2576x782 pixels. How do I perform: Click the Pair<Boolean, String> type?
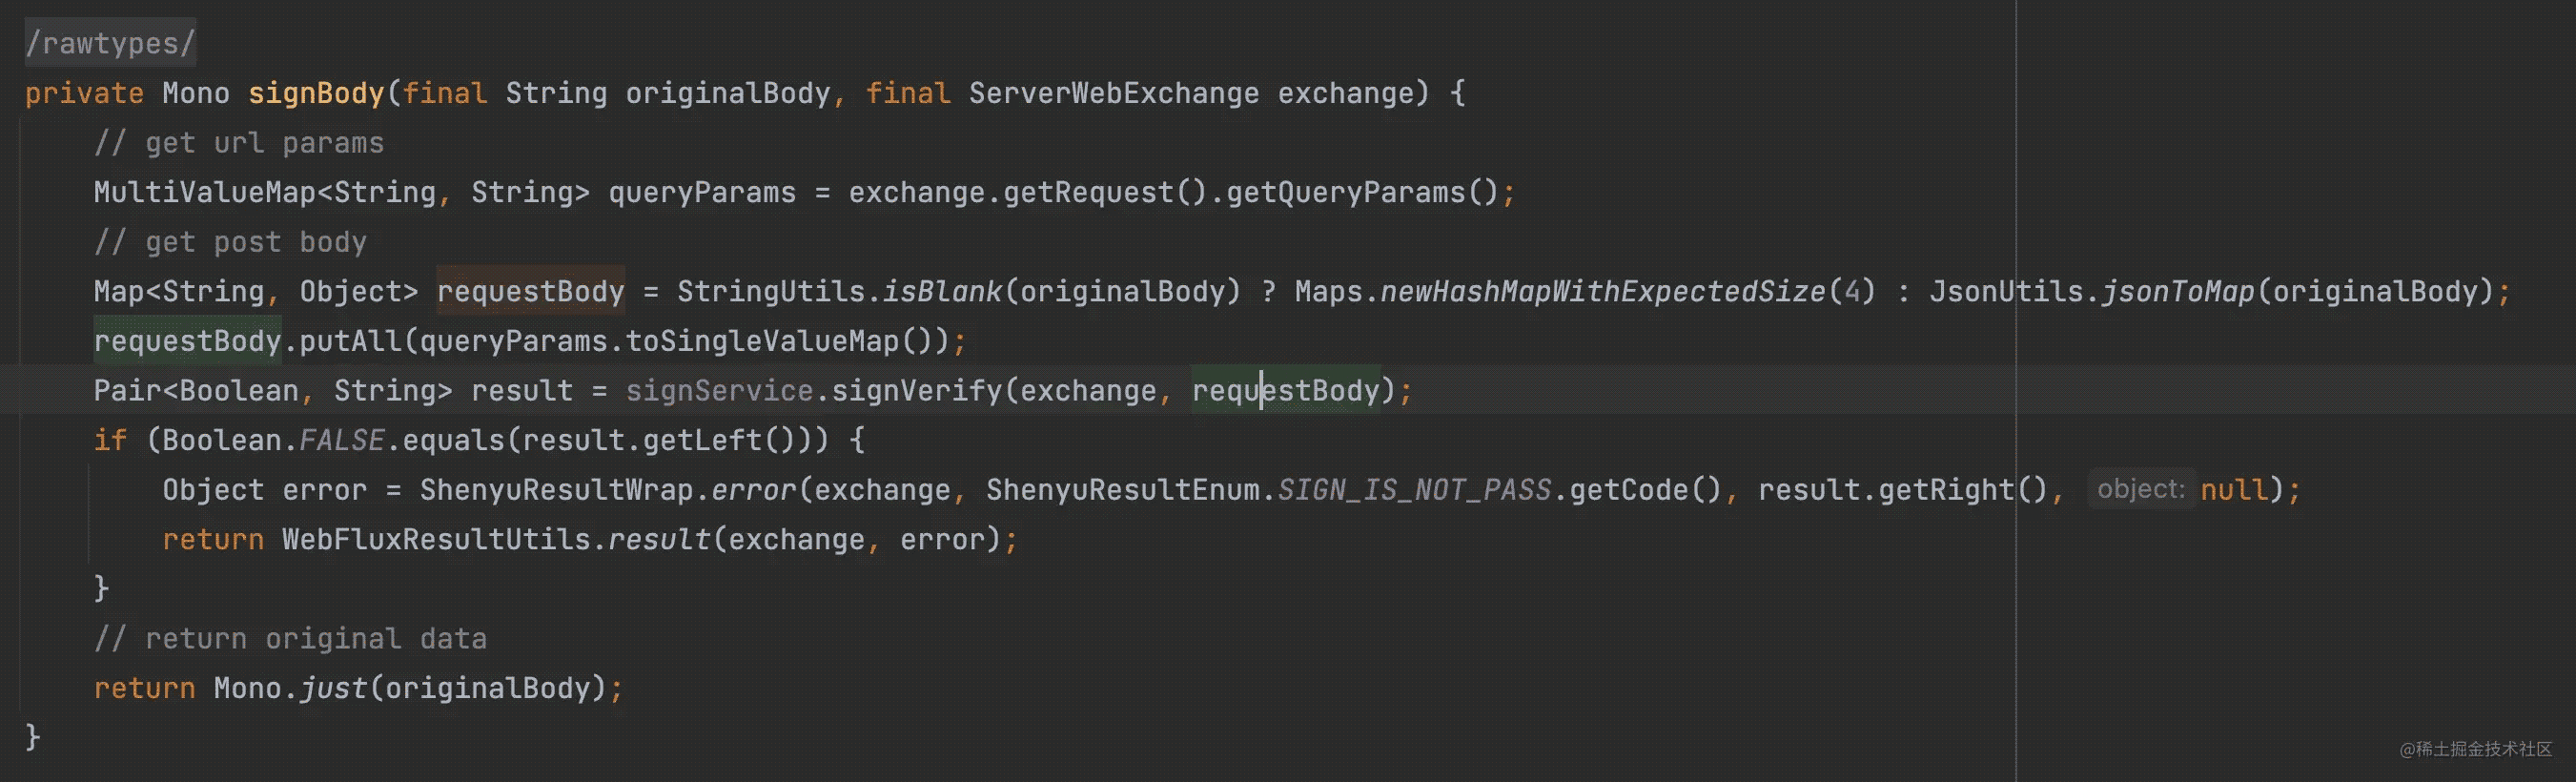(x=272, y=390)
